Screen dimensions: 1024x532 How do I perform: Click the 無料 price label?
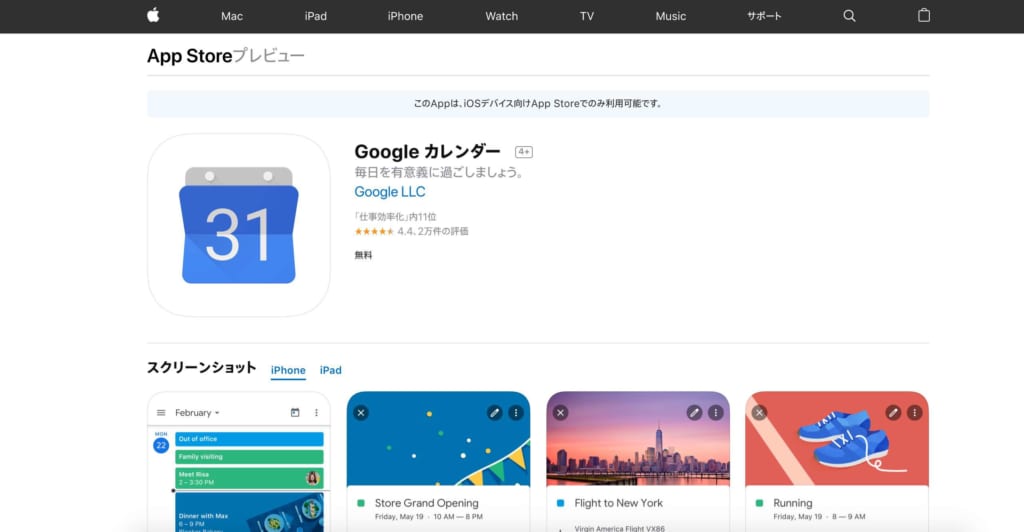coord(363,255)
